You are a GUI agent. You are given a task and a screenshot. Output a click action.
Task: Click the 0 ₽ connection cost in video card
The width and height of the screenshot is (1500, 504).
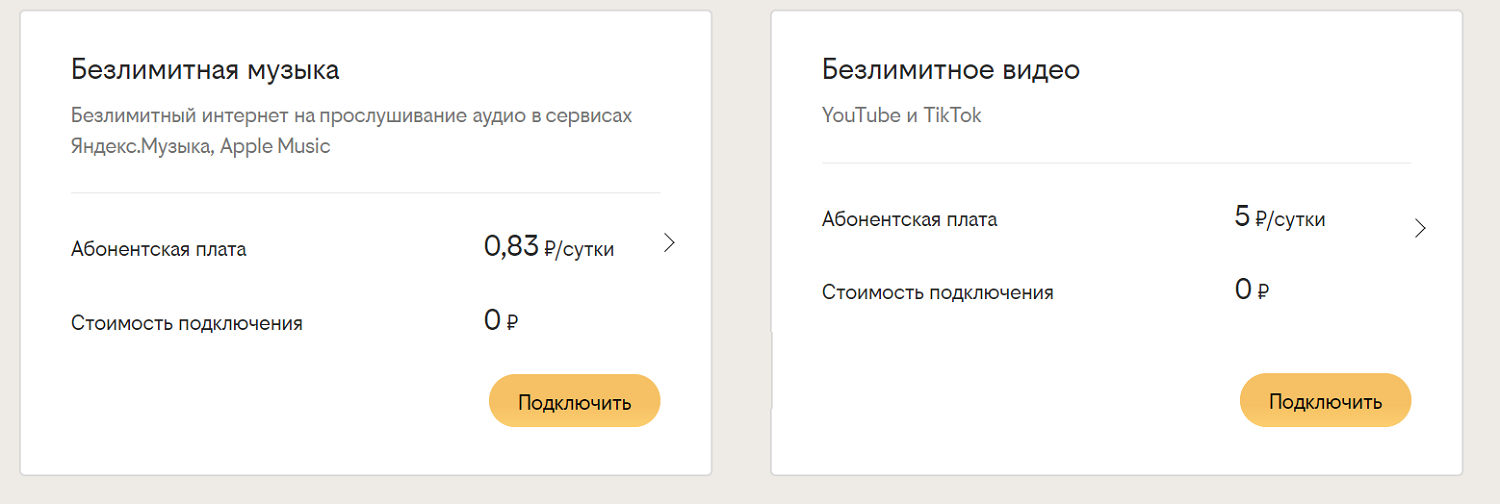click(x=1252, y=291)
